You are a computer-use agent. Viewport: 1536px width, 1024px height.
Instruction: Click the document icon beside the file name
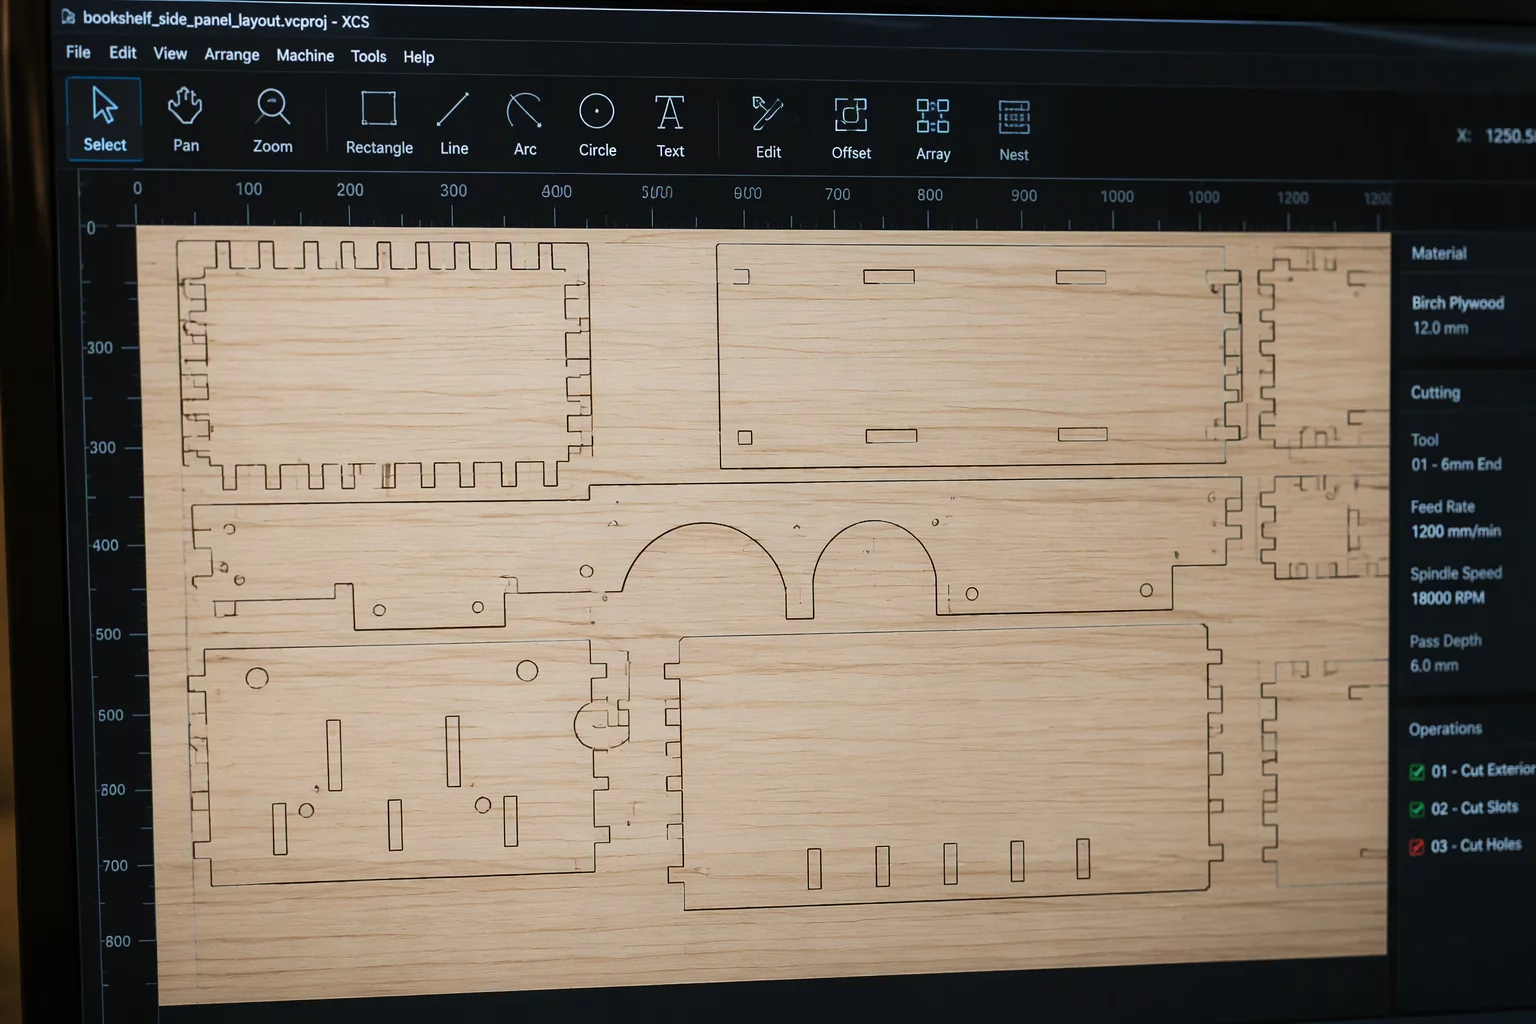(68, 17)
